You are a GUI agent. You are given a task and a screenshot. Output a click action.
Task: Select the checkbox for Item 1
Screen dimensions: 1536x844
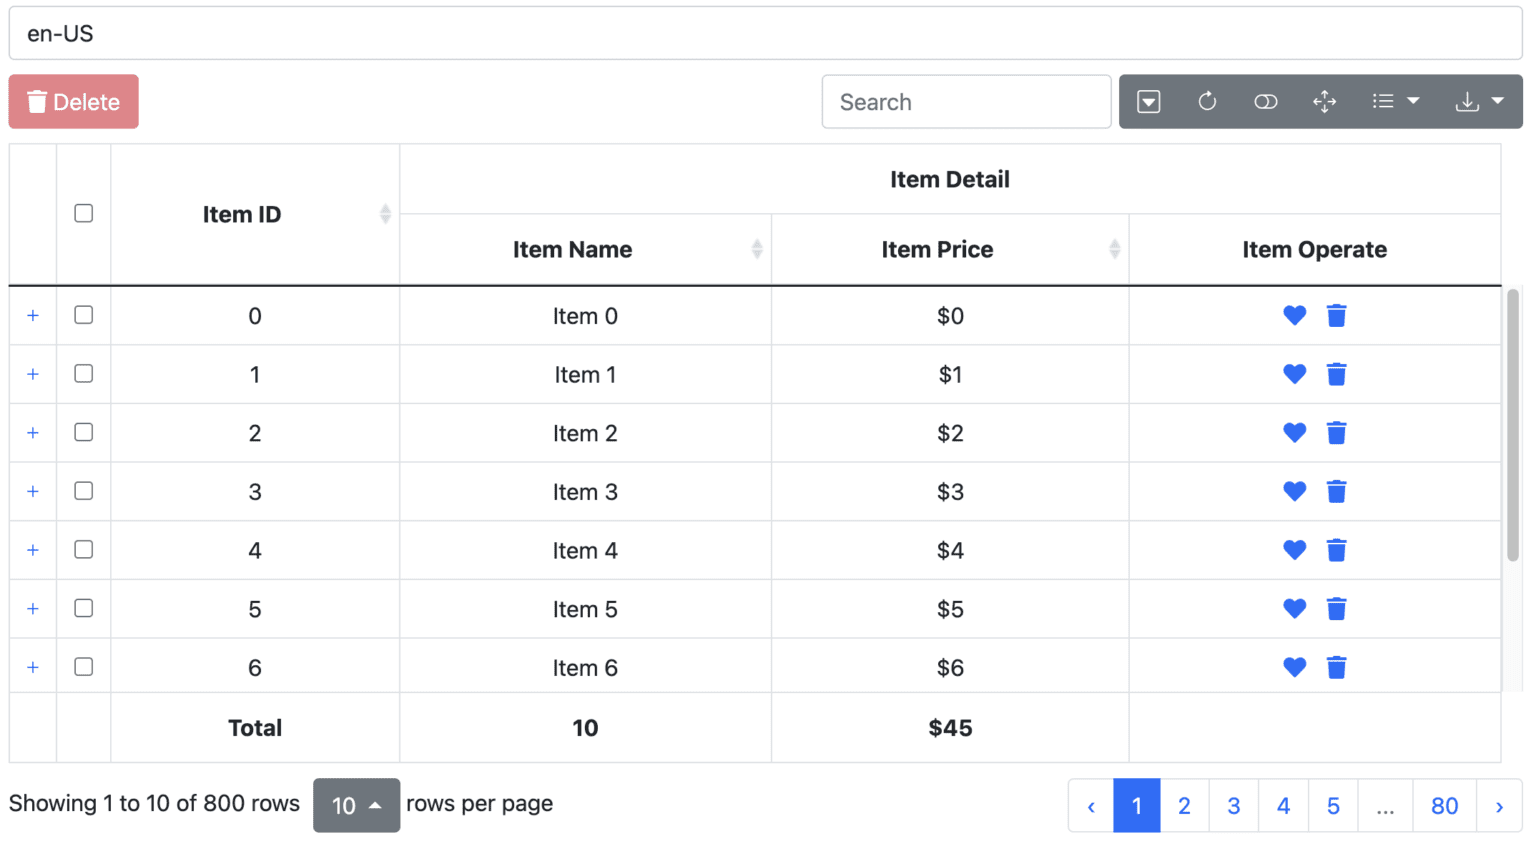pos(84,374)
